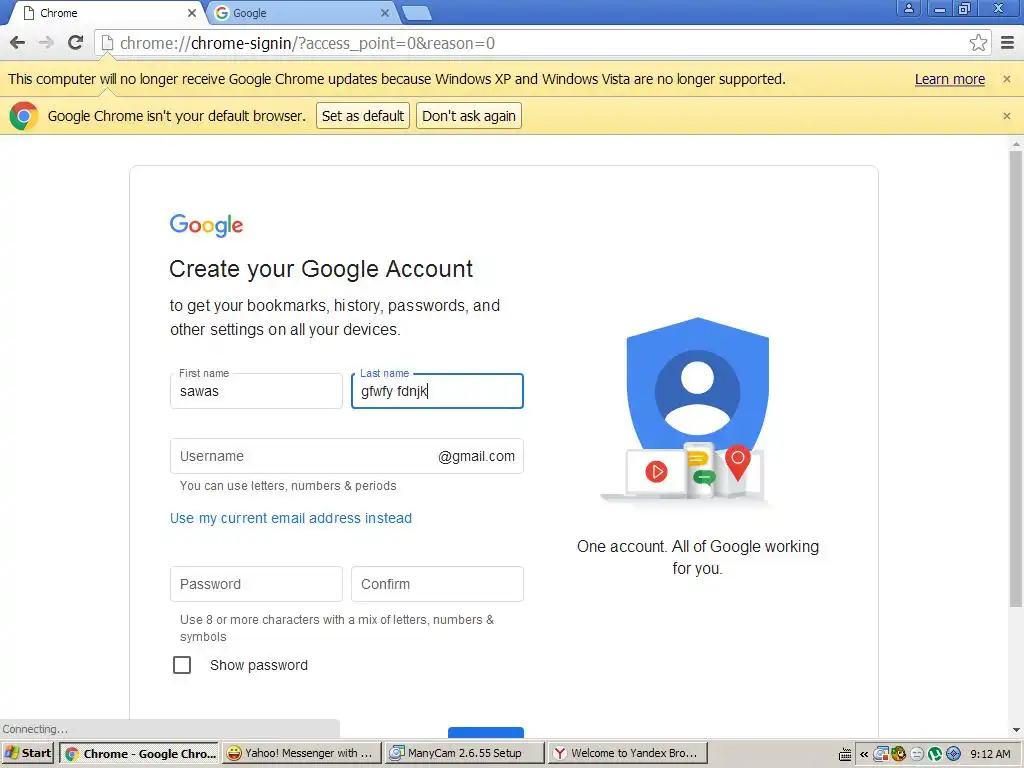Viewport: 1024px width, 768px height.
Task: Bookmark this page with the star icon
Action: point(978,43)
